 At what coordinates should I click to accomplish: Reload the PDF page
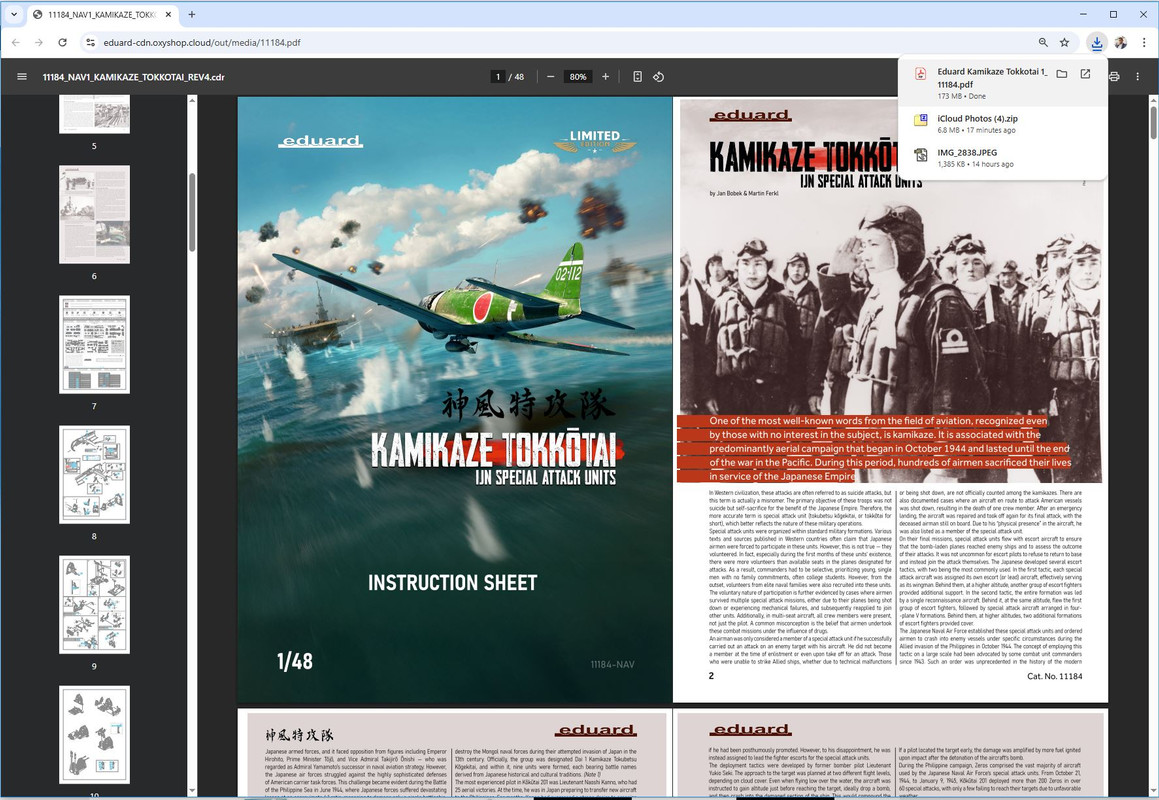pos(63,42)
